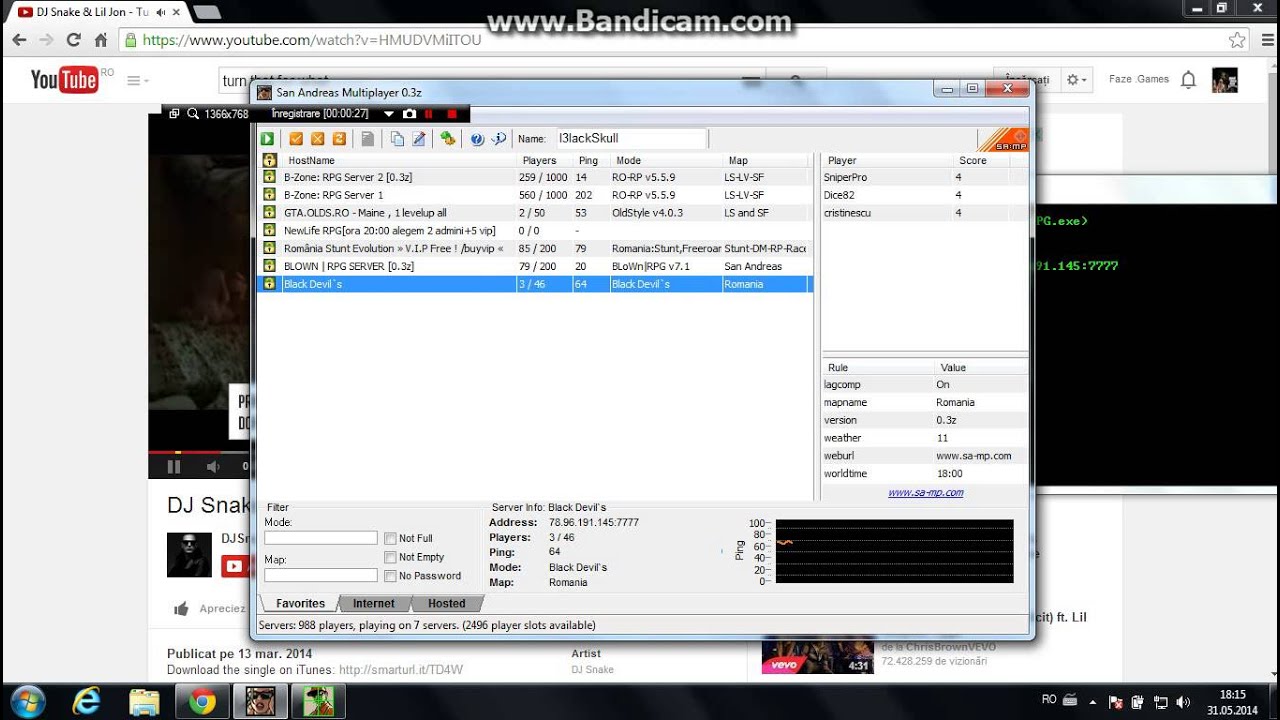Select the GTA.OLDS.RO - Maine server row

(537, 213)
